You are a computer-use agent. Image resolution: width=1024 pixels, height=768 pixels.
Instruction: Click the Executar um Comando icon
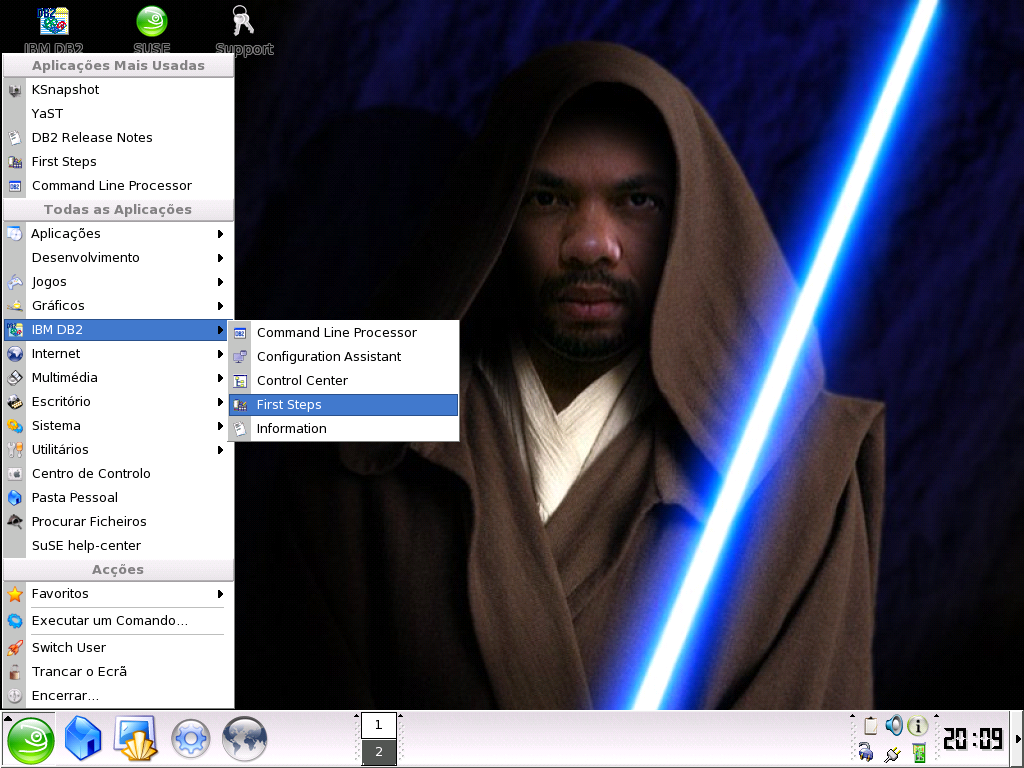pos(15,621)
